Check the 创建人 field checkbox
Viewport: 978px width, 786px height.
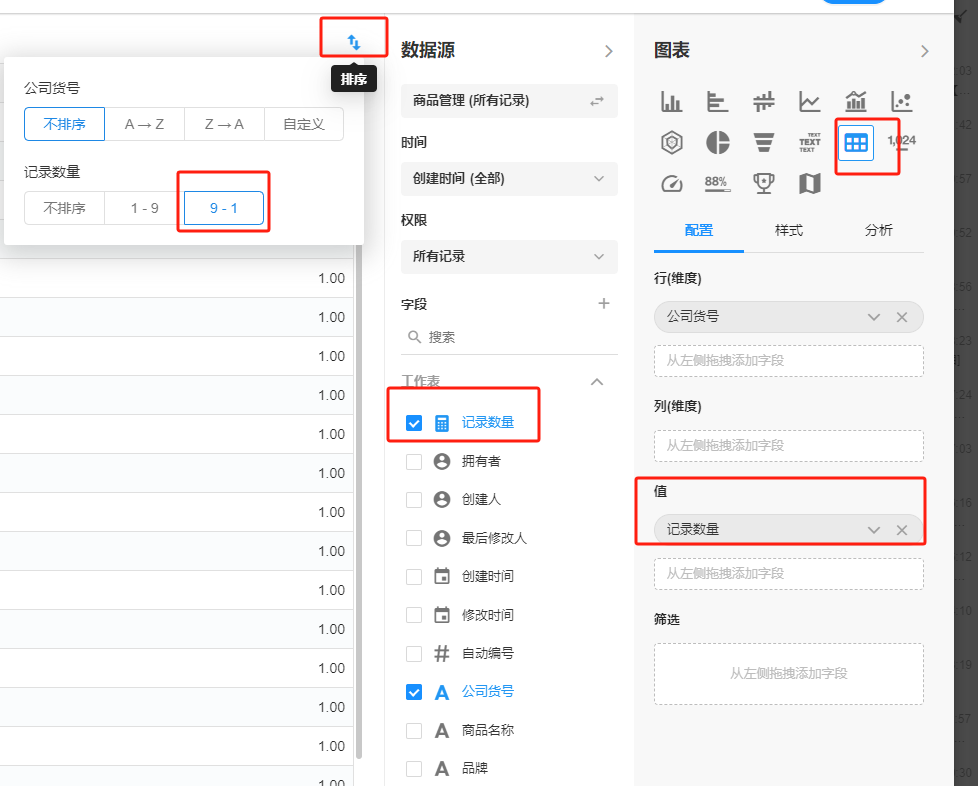pyautogui.click(x=414, y=500)
